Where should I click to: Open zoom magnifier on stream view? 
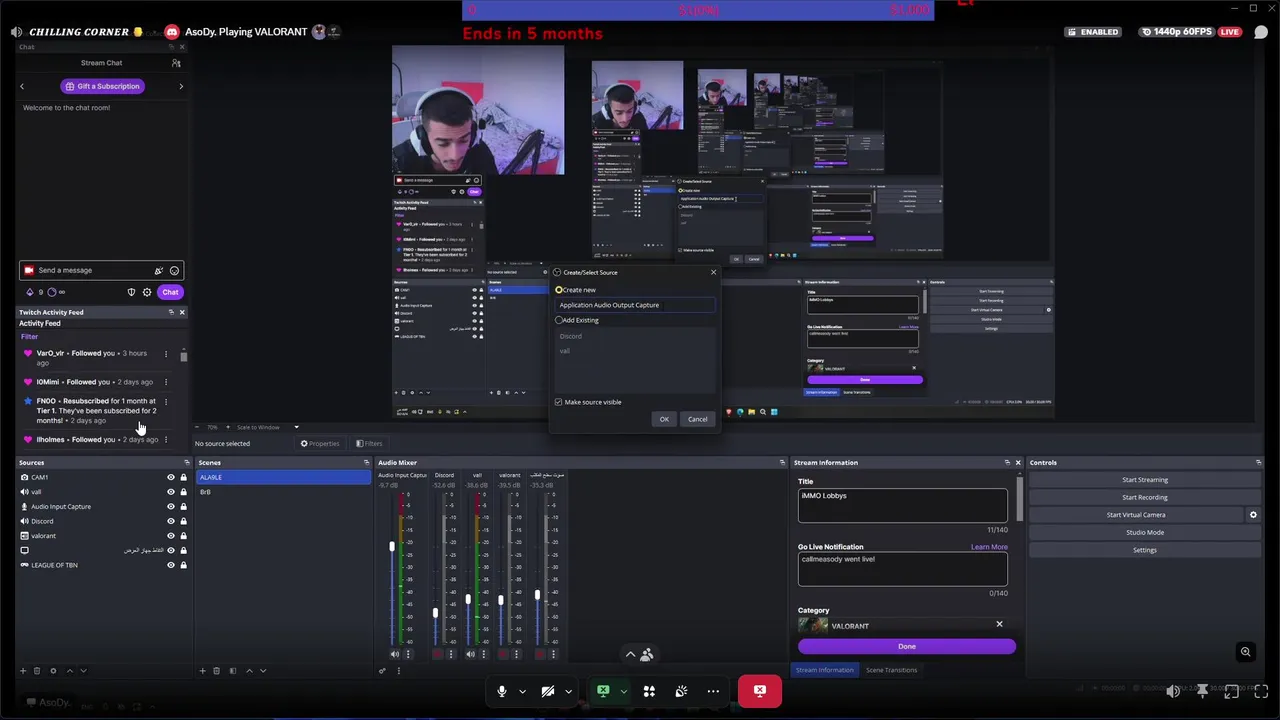pyautogui.click(x=1246, y=652)
